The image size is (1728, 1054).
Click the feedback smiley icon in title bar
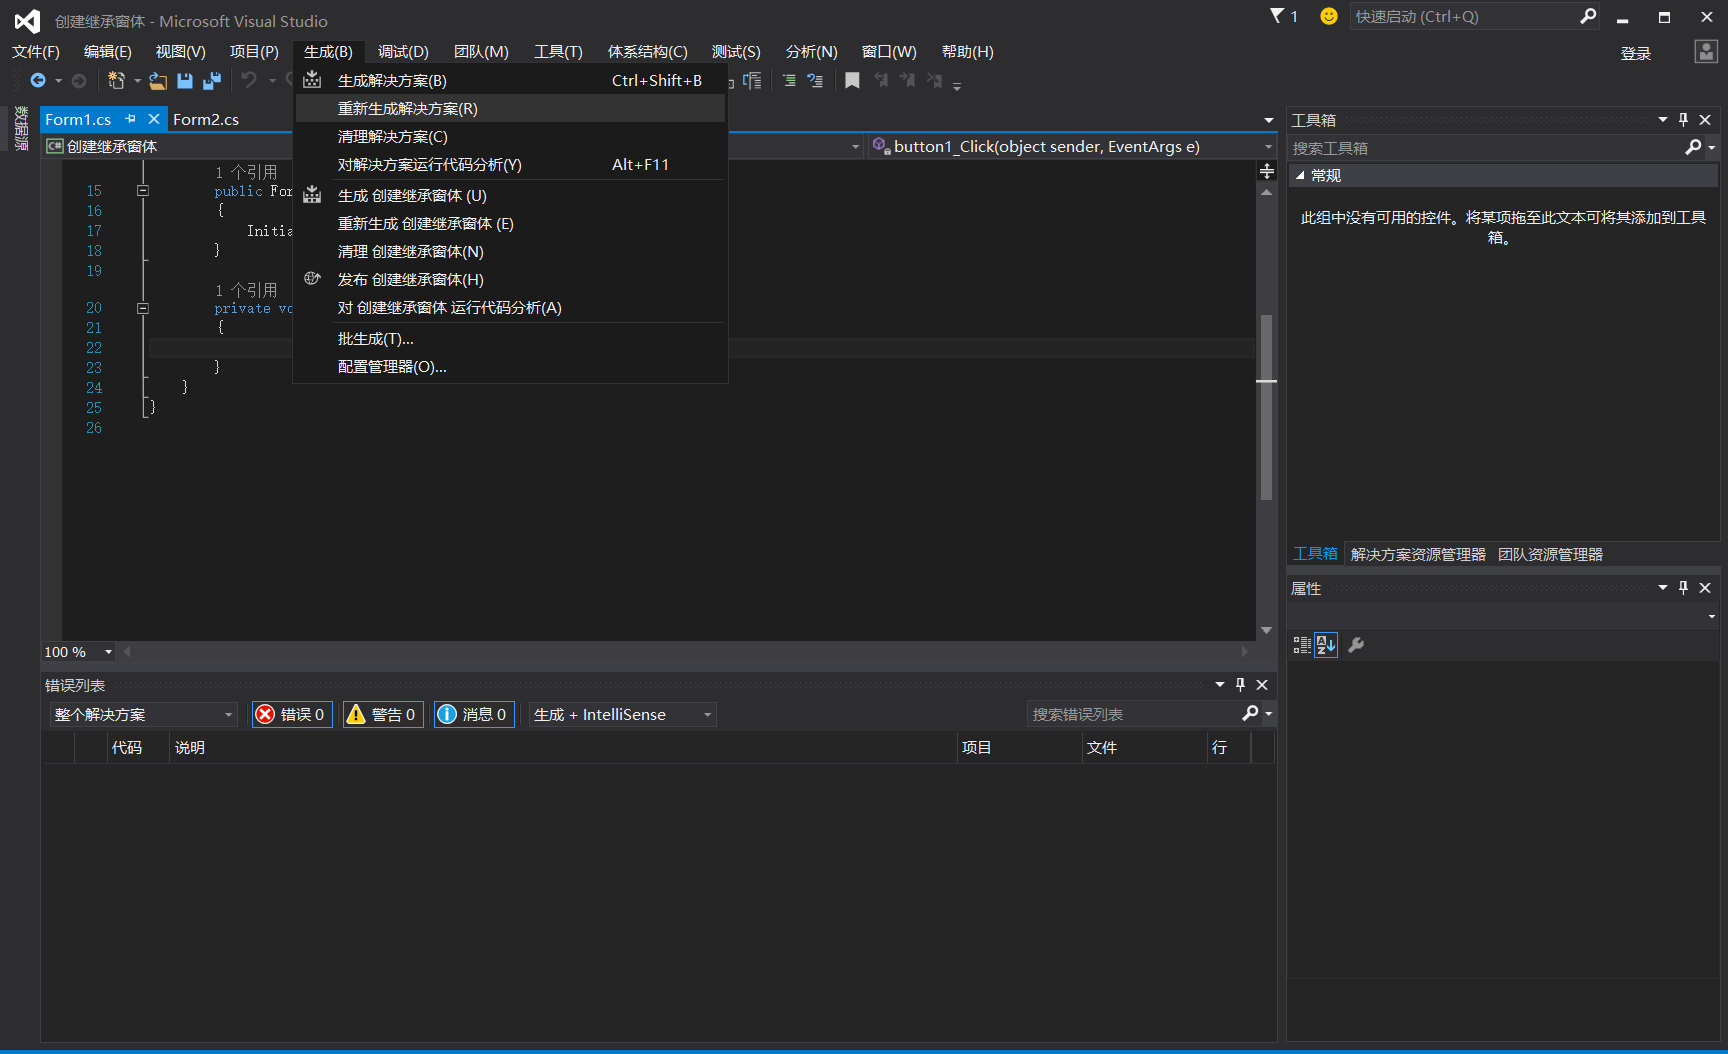[1328, 16]
